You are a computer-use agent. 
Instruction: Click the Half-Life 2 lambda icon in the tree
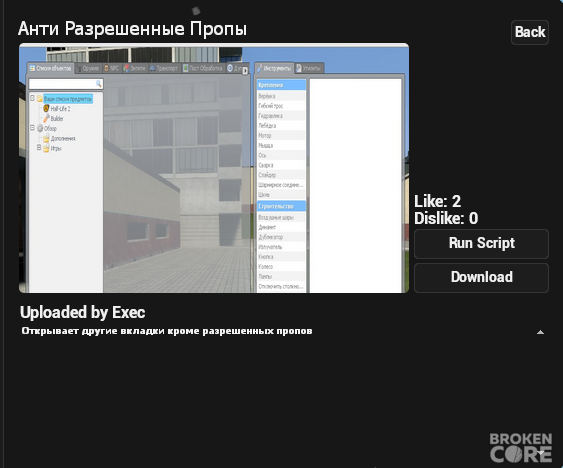click(x=46, y=108)
